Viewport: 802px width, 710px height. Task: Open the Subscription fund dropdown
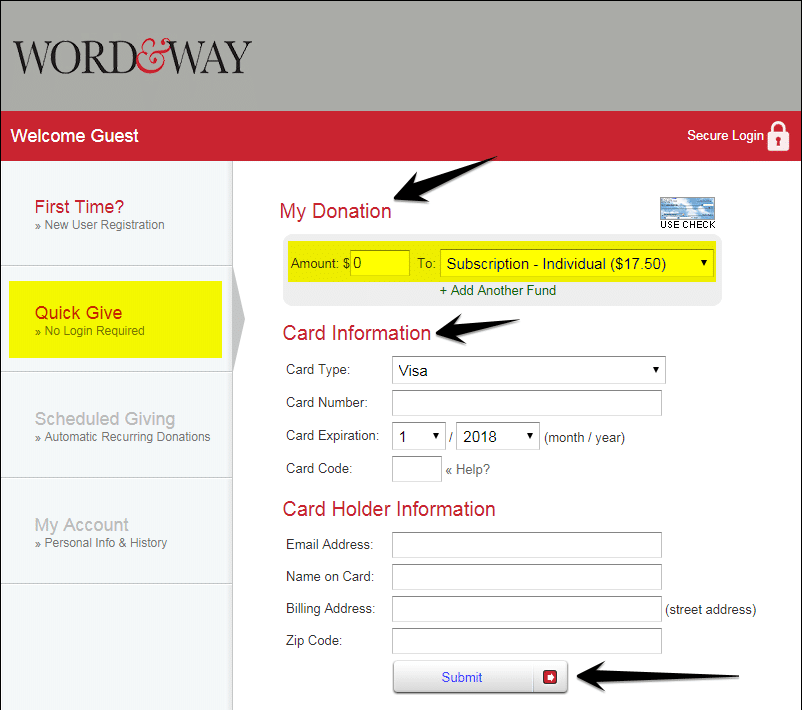(576, 262)
